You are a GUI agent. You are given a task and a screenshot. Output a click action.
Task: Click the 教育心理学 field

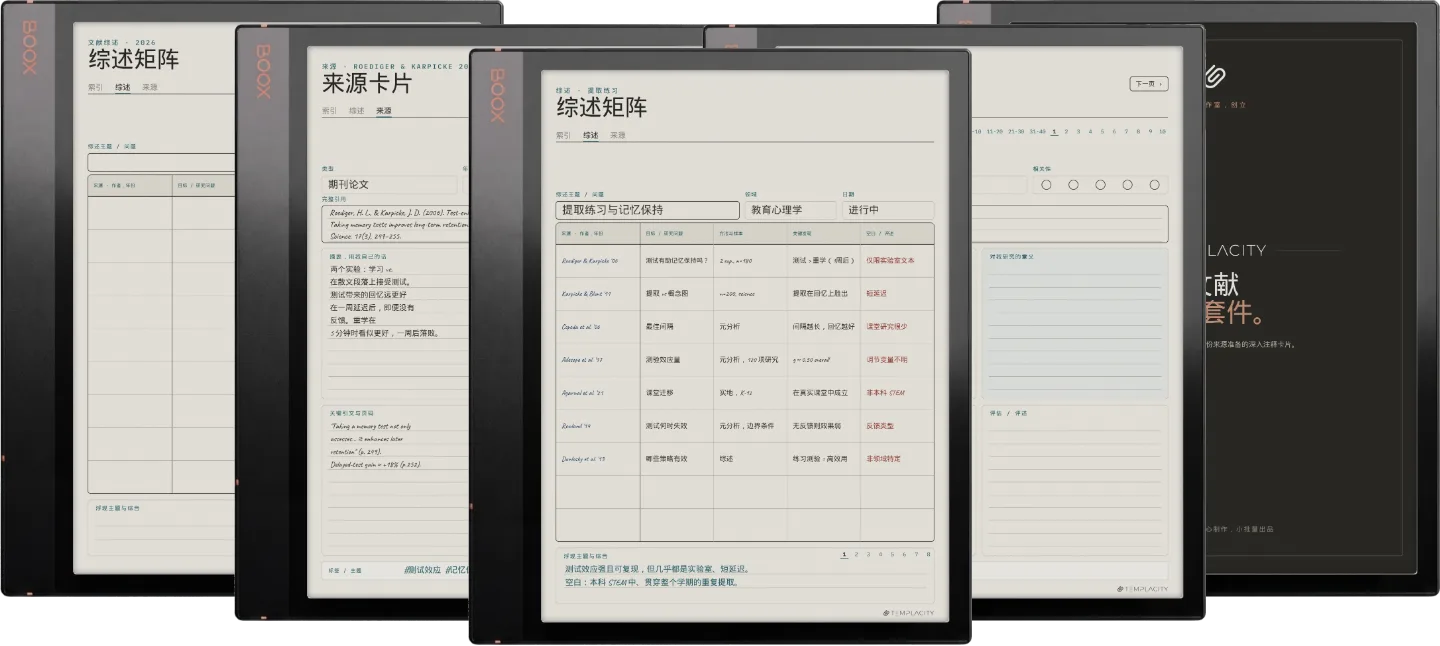[790, 210]
